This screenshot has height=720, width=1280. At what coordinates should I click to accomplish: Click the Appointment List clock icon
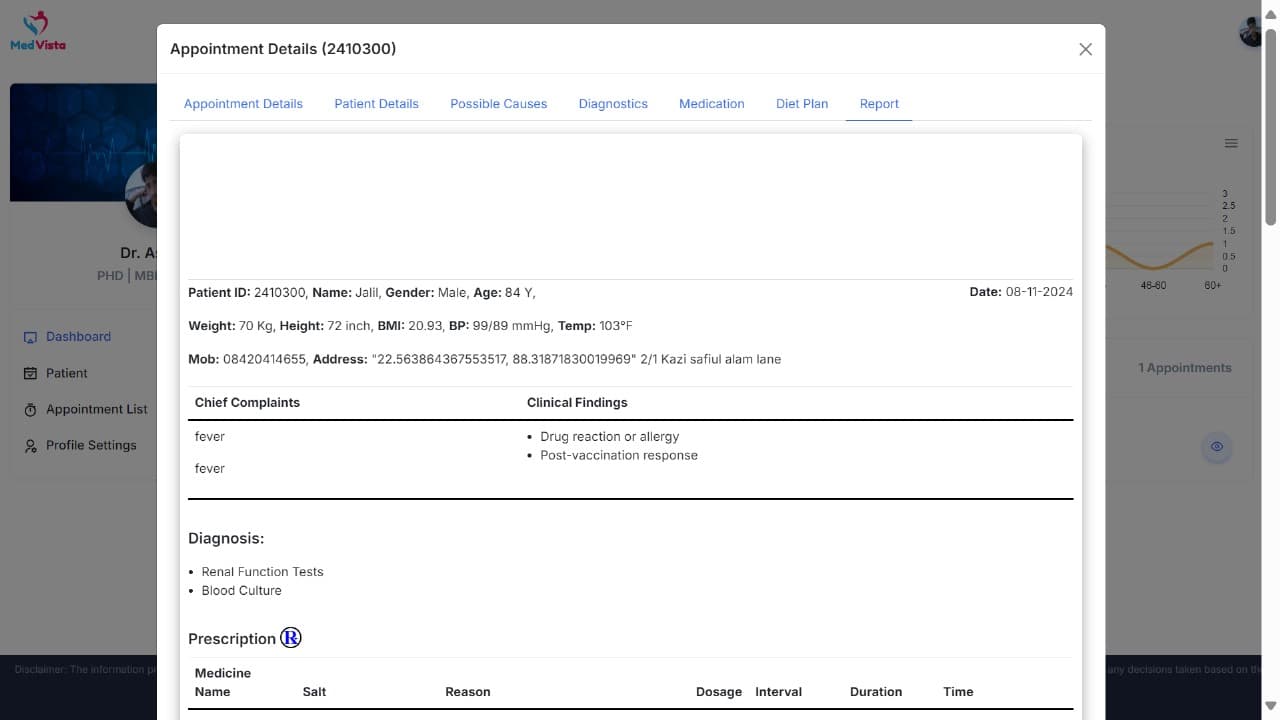(30, 410)
